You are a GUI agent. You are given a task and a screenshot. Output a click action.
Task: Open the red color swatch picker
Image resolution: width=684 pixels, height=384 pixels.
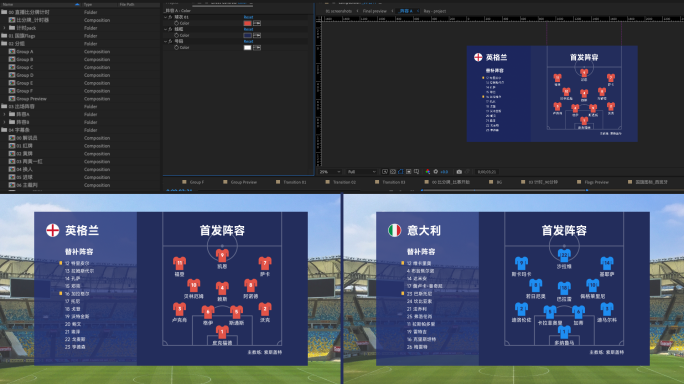[247, 23]
